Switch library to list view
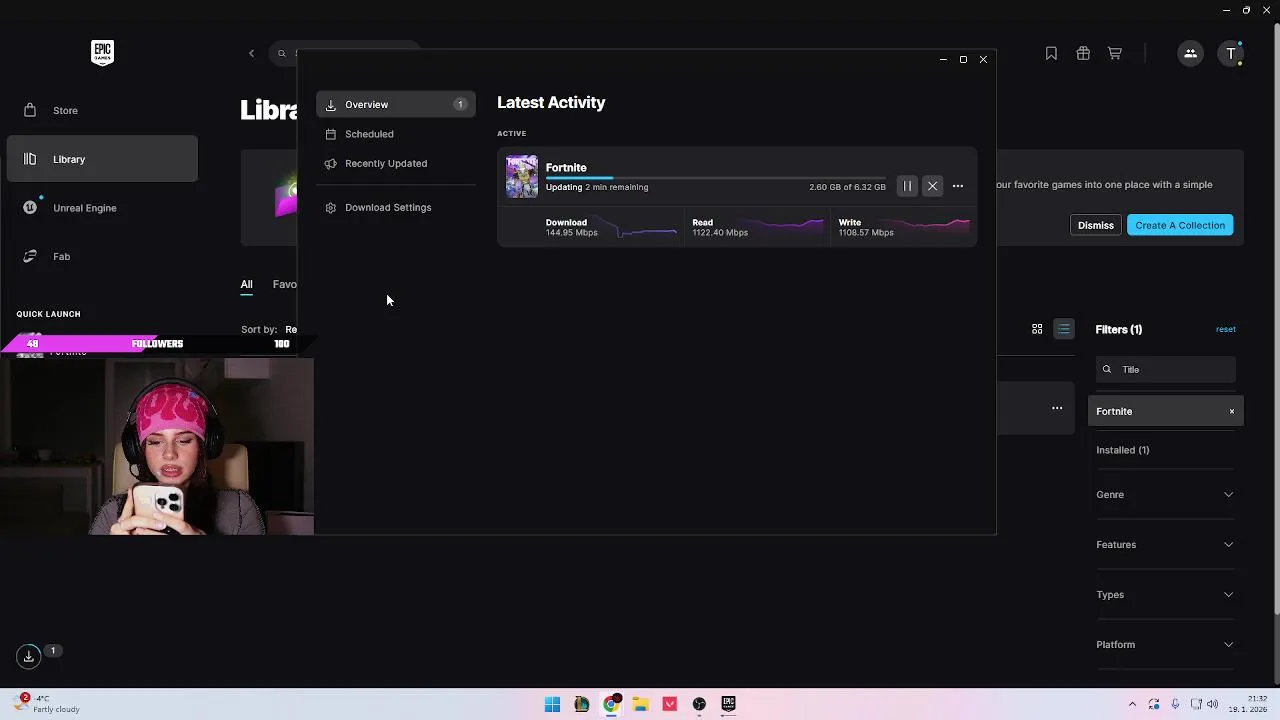Image resolution: width=1280 pixels, height=720 pixels. click(x=1064, y=329)
